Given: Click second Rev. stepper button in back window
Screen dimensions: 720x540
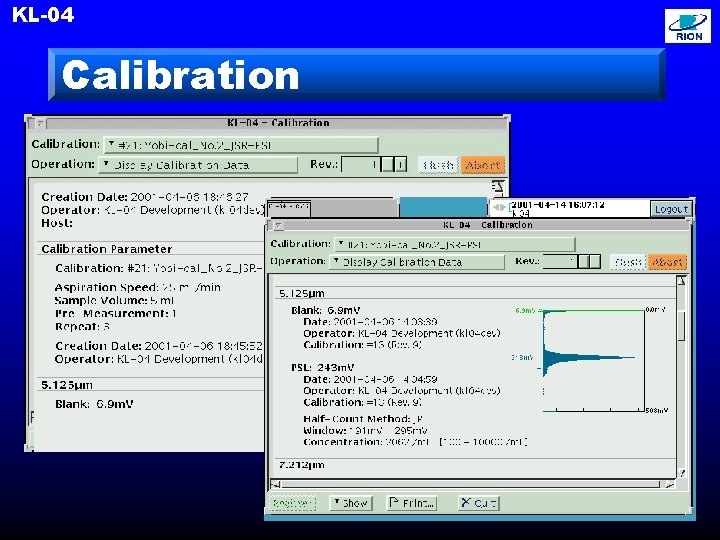Looking at the screenshot, I should 401,164.
